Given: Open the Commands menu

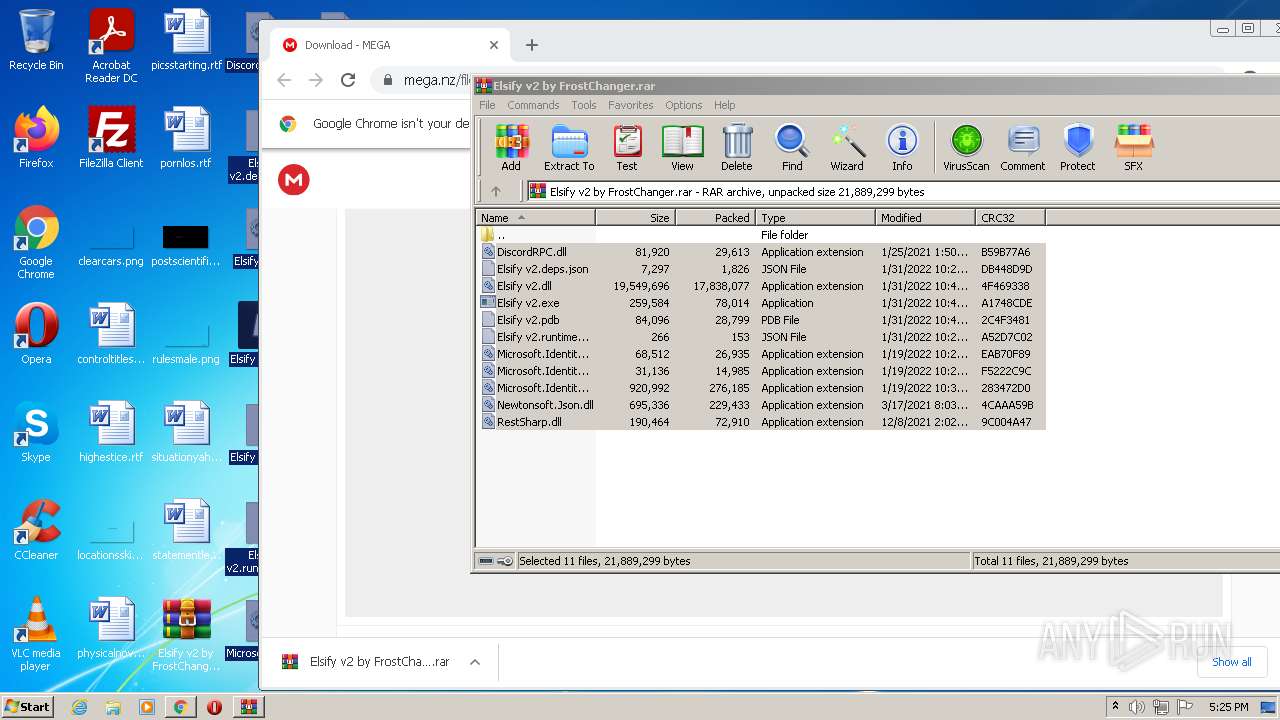Looking at the screenshot, I should 533,105.
